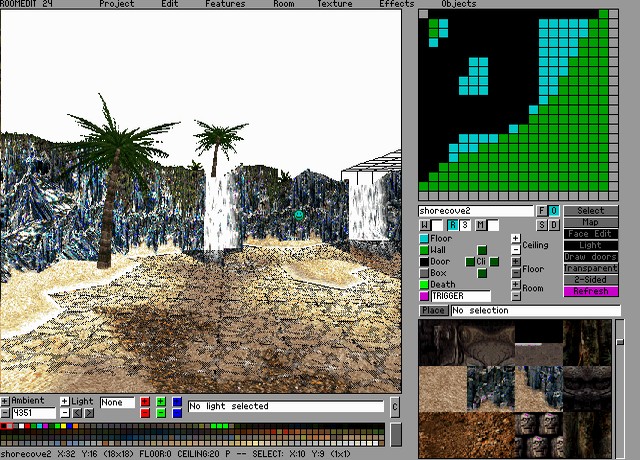Toggle the R room mode button
The image size is (640, 460).
453,225
